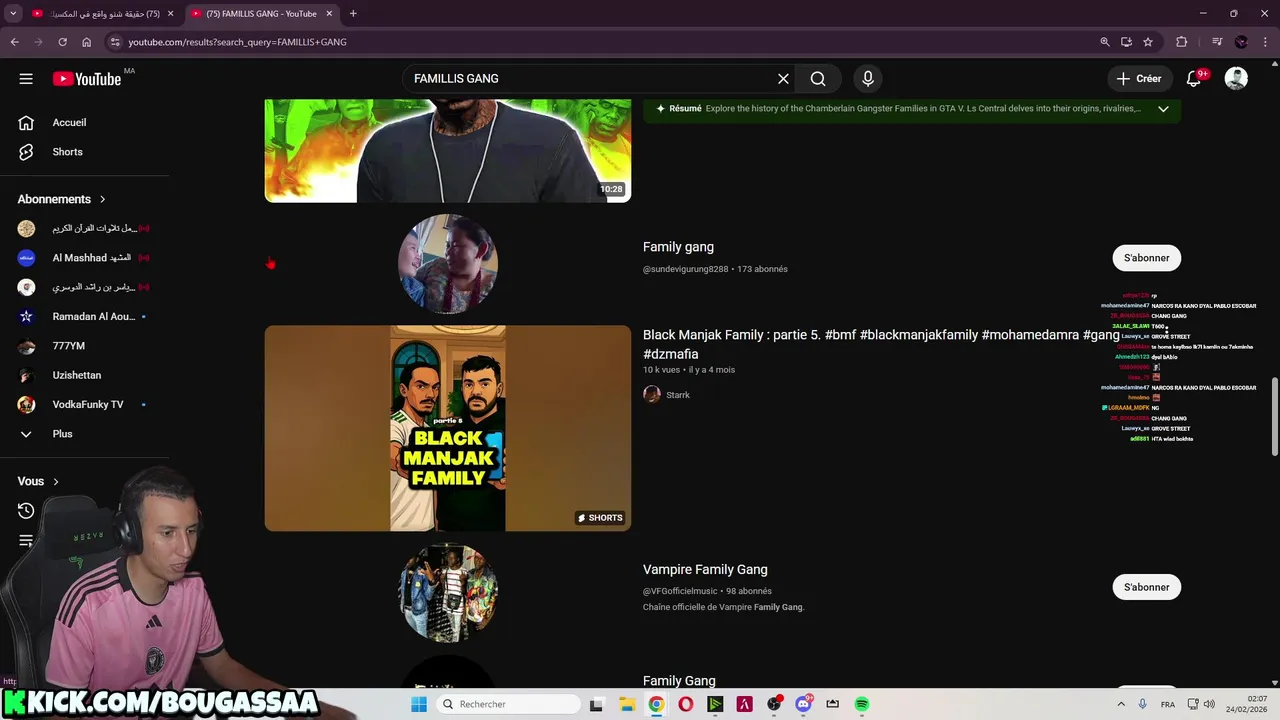The image size is (1280, 720).
Task: Expand the Abonnements section
Action: point(62,199)
